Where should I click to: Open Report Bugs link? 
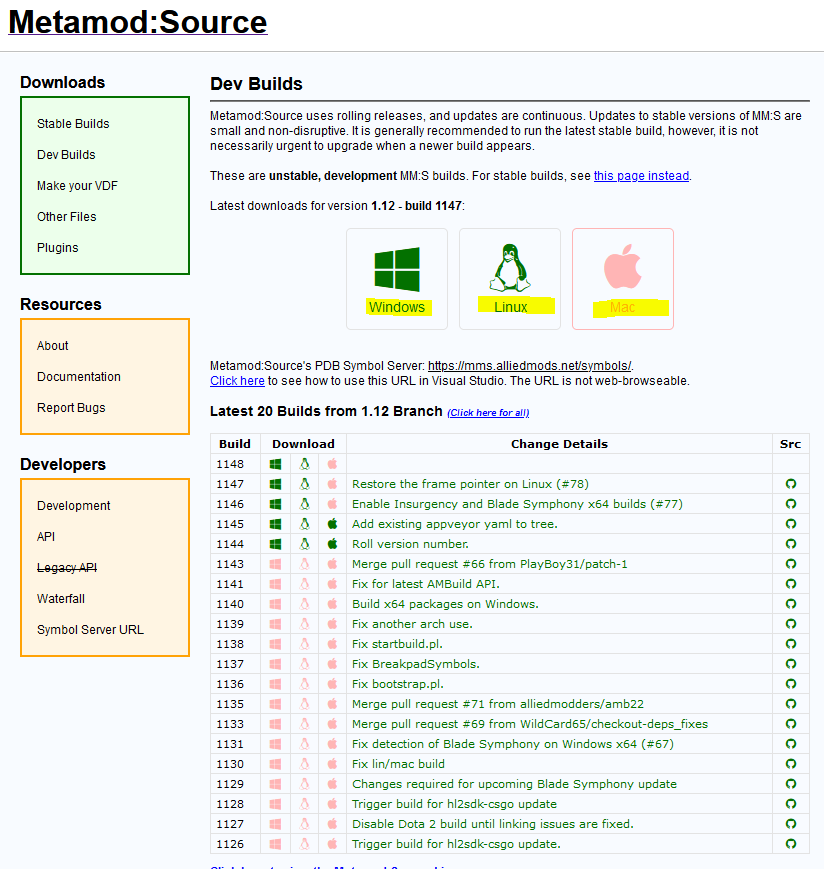tap(71, 408)
